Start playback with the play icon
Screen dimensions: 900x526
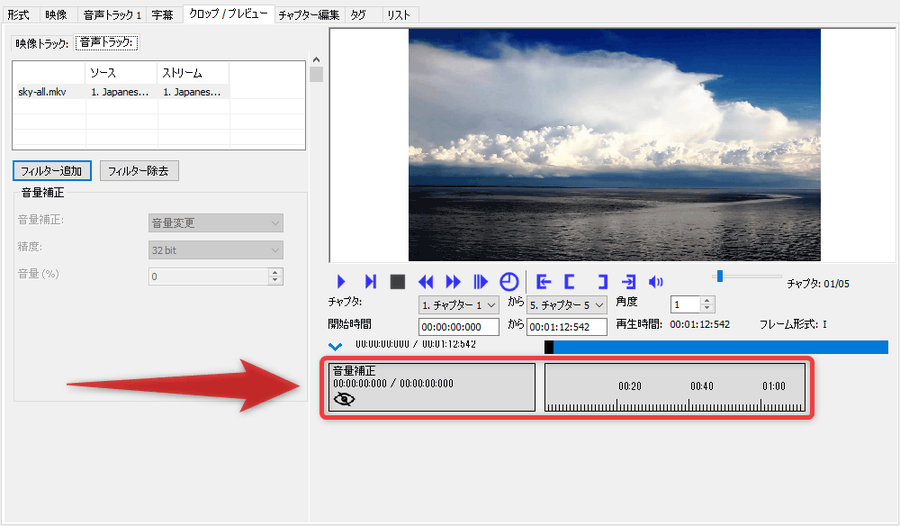(x=341, y=281)
